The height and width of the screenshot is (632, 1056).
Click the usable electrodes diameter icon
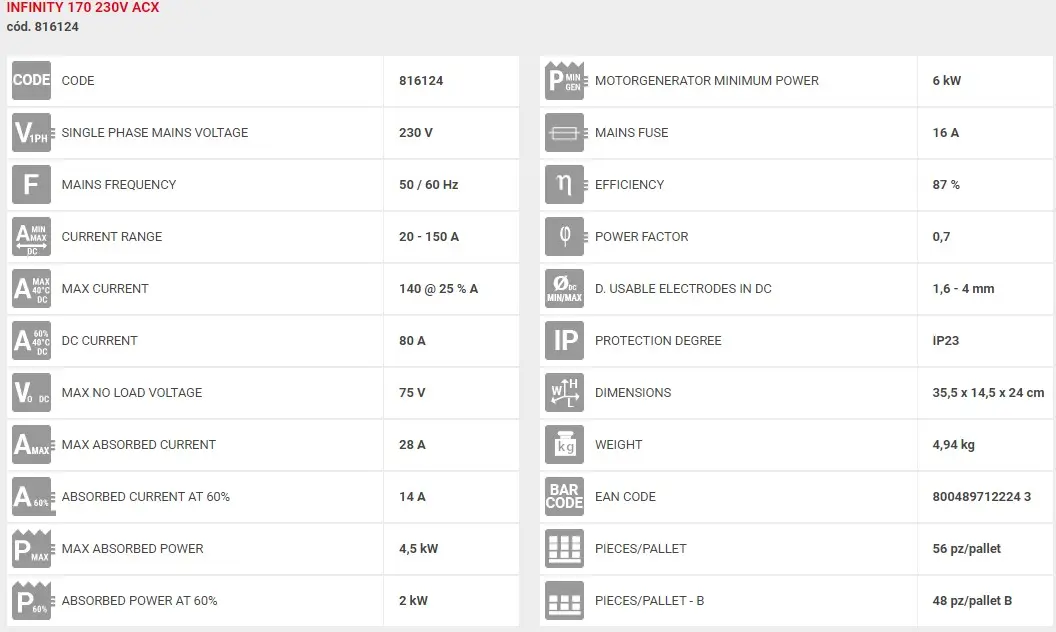pos(564,288)
